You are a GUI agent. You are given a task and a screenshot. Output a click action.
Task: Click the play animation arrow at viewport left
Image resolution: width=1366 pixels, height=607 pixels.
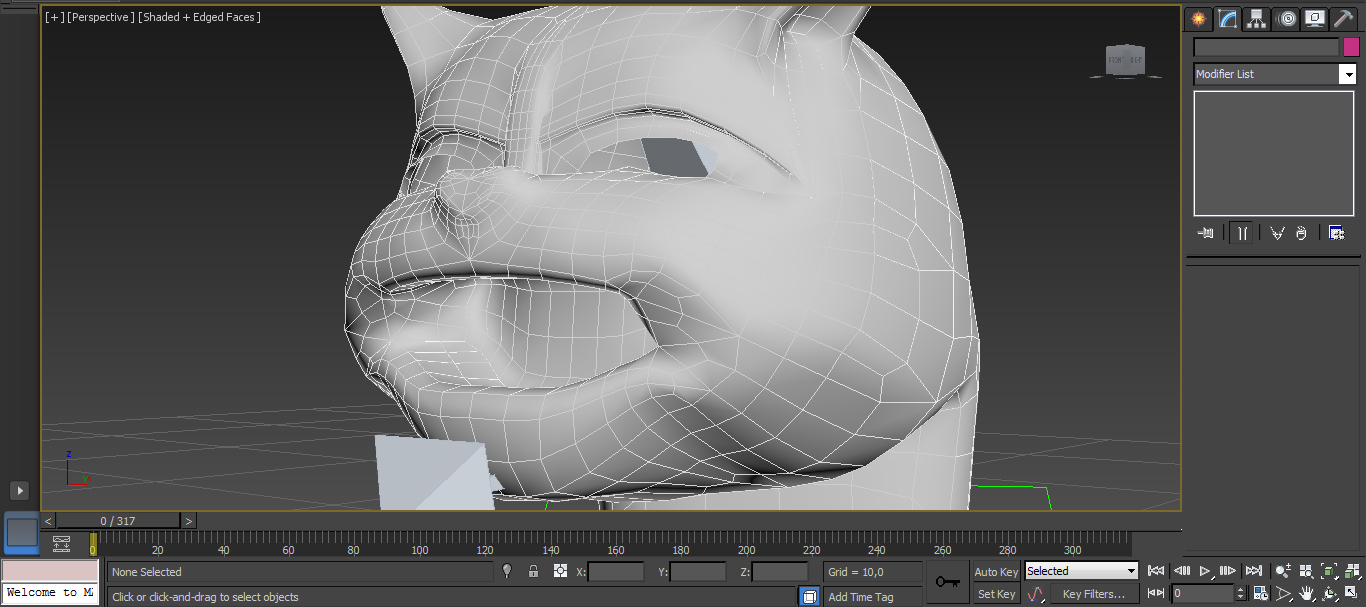pyautogui.click(x=20, y=490)
